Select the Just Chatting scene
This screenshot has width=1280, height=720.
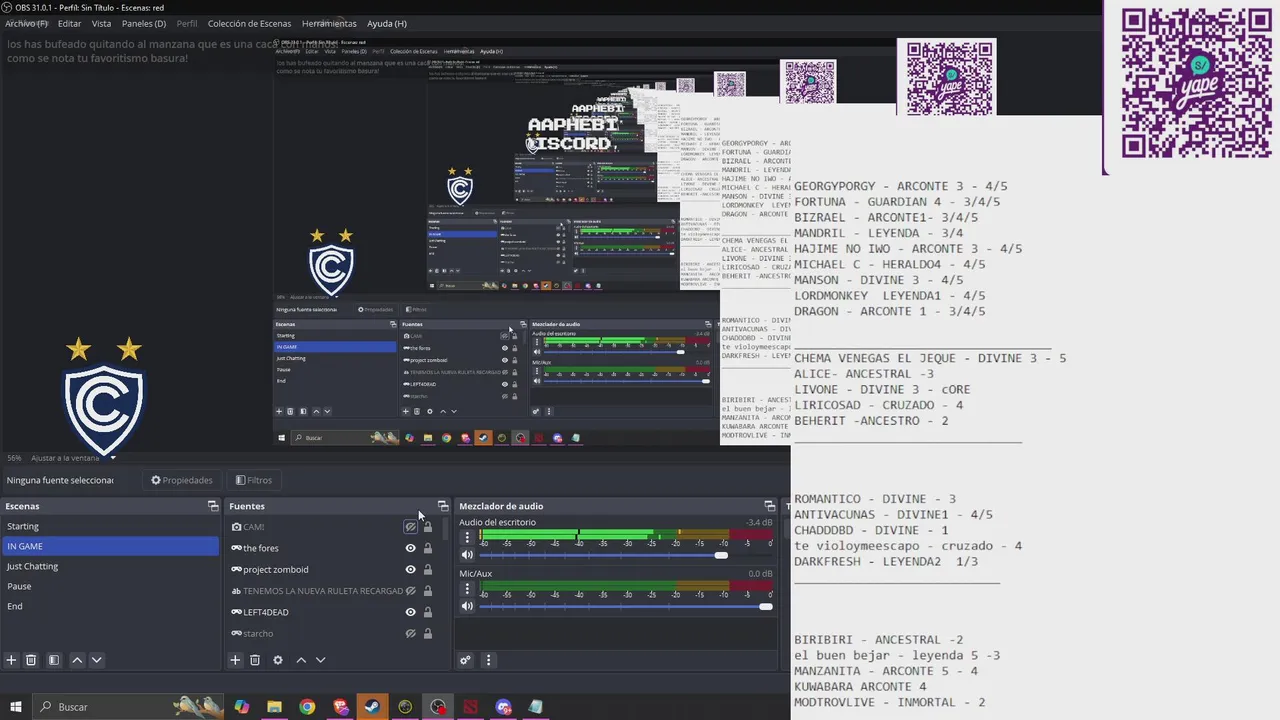pos(110,566)
